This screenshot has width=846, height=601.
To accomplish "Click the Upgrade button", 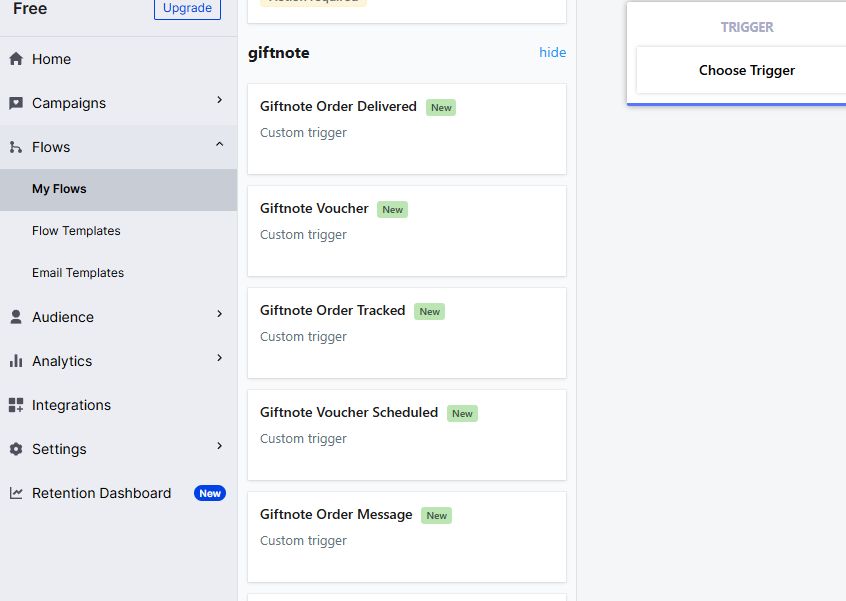I will tap(187, 8).
